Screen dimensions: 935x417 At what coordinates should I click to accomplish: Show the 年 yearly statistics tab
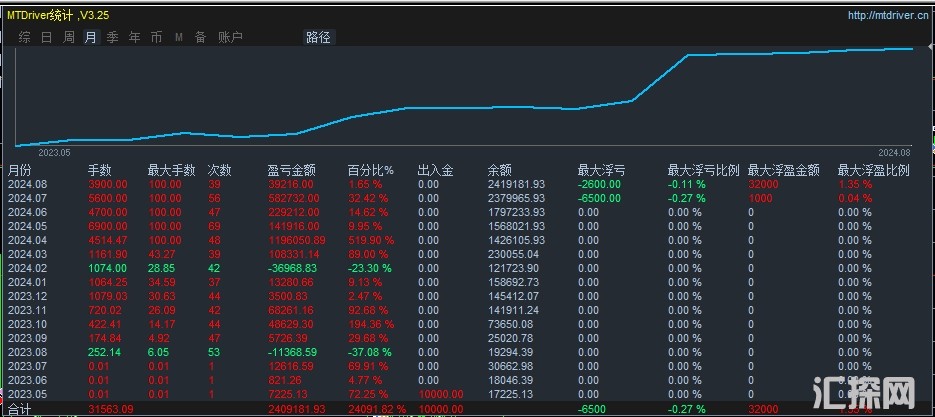point(135,37)
